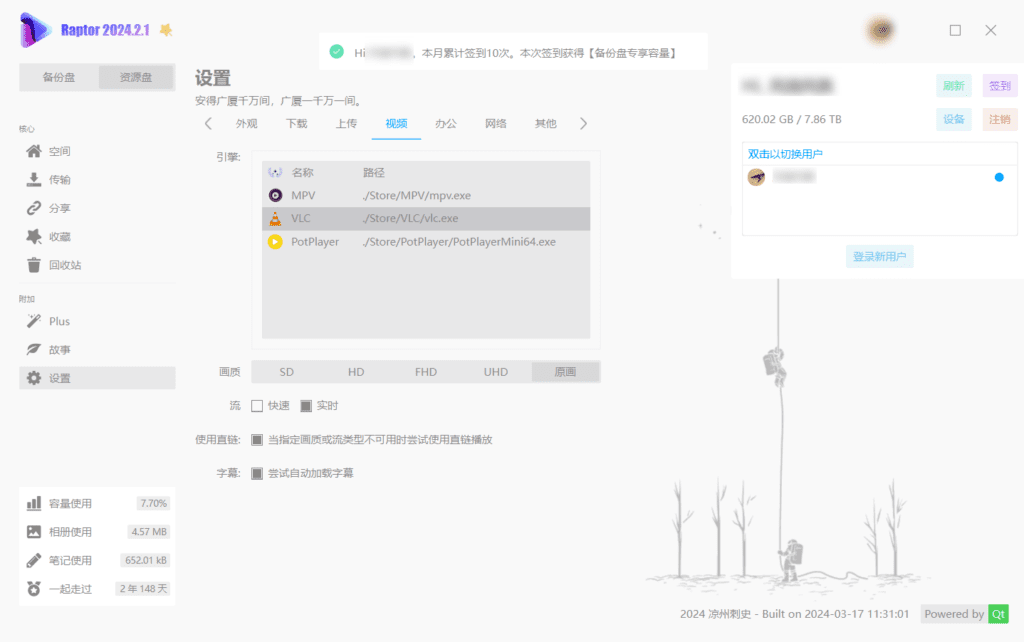Switch to 备份盘 drive

pos(59,77)
